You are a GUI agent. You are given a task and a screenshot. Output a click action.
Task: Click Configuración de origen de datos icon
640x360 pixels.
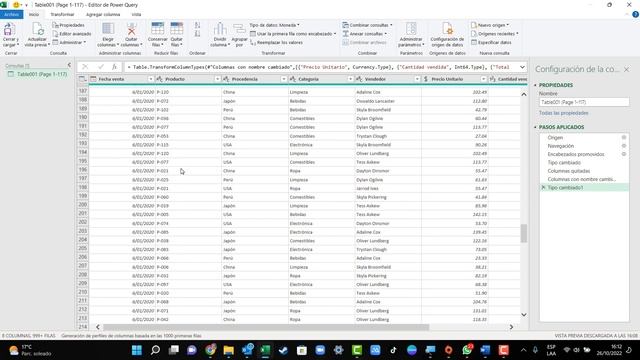click(x=447, y=29)
